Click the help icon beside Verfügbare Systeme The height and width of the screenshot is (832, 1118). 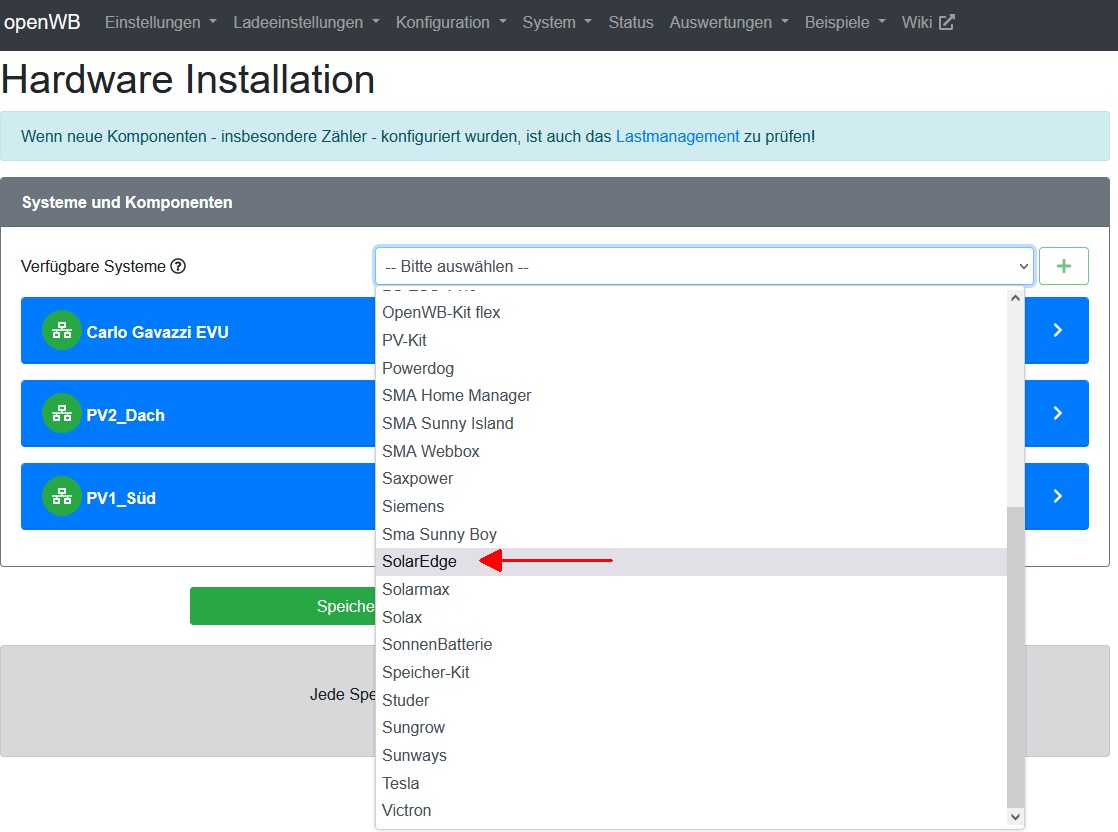coord(178,266)
